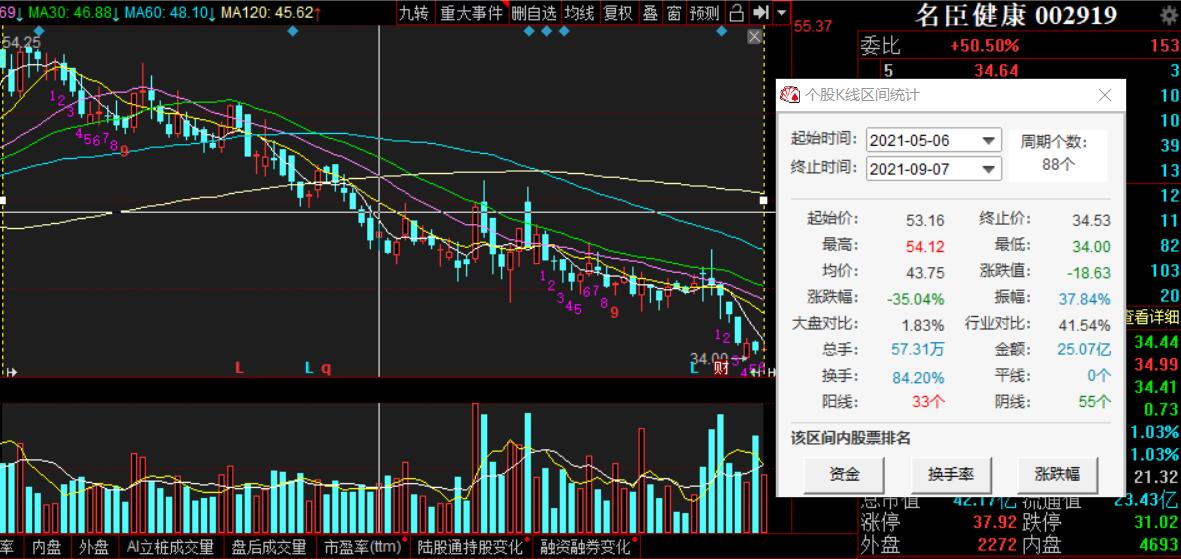Screen dimensions: 1181x559
Task: Click the 换手率 ranking button
Action: click(951, 474)
